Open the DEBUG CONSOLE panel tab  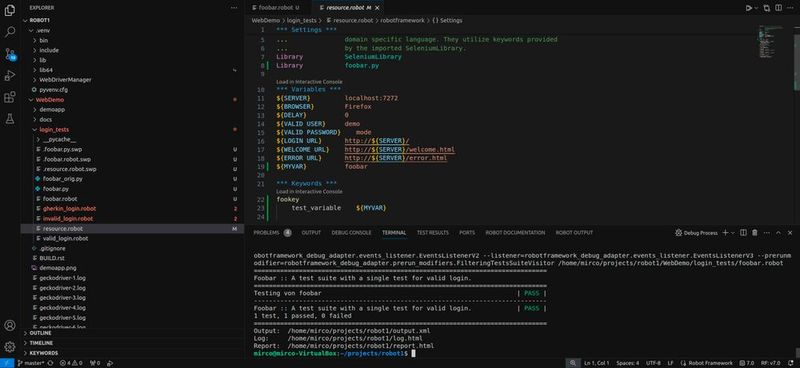pyautogui.click(x=352, y=232)
